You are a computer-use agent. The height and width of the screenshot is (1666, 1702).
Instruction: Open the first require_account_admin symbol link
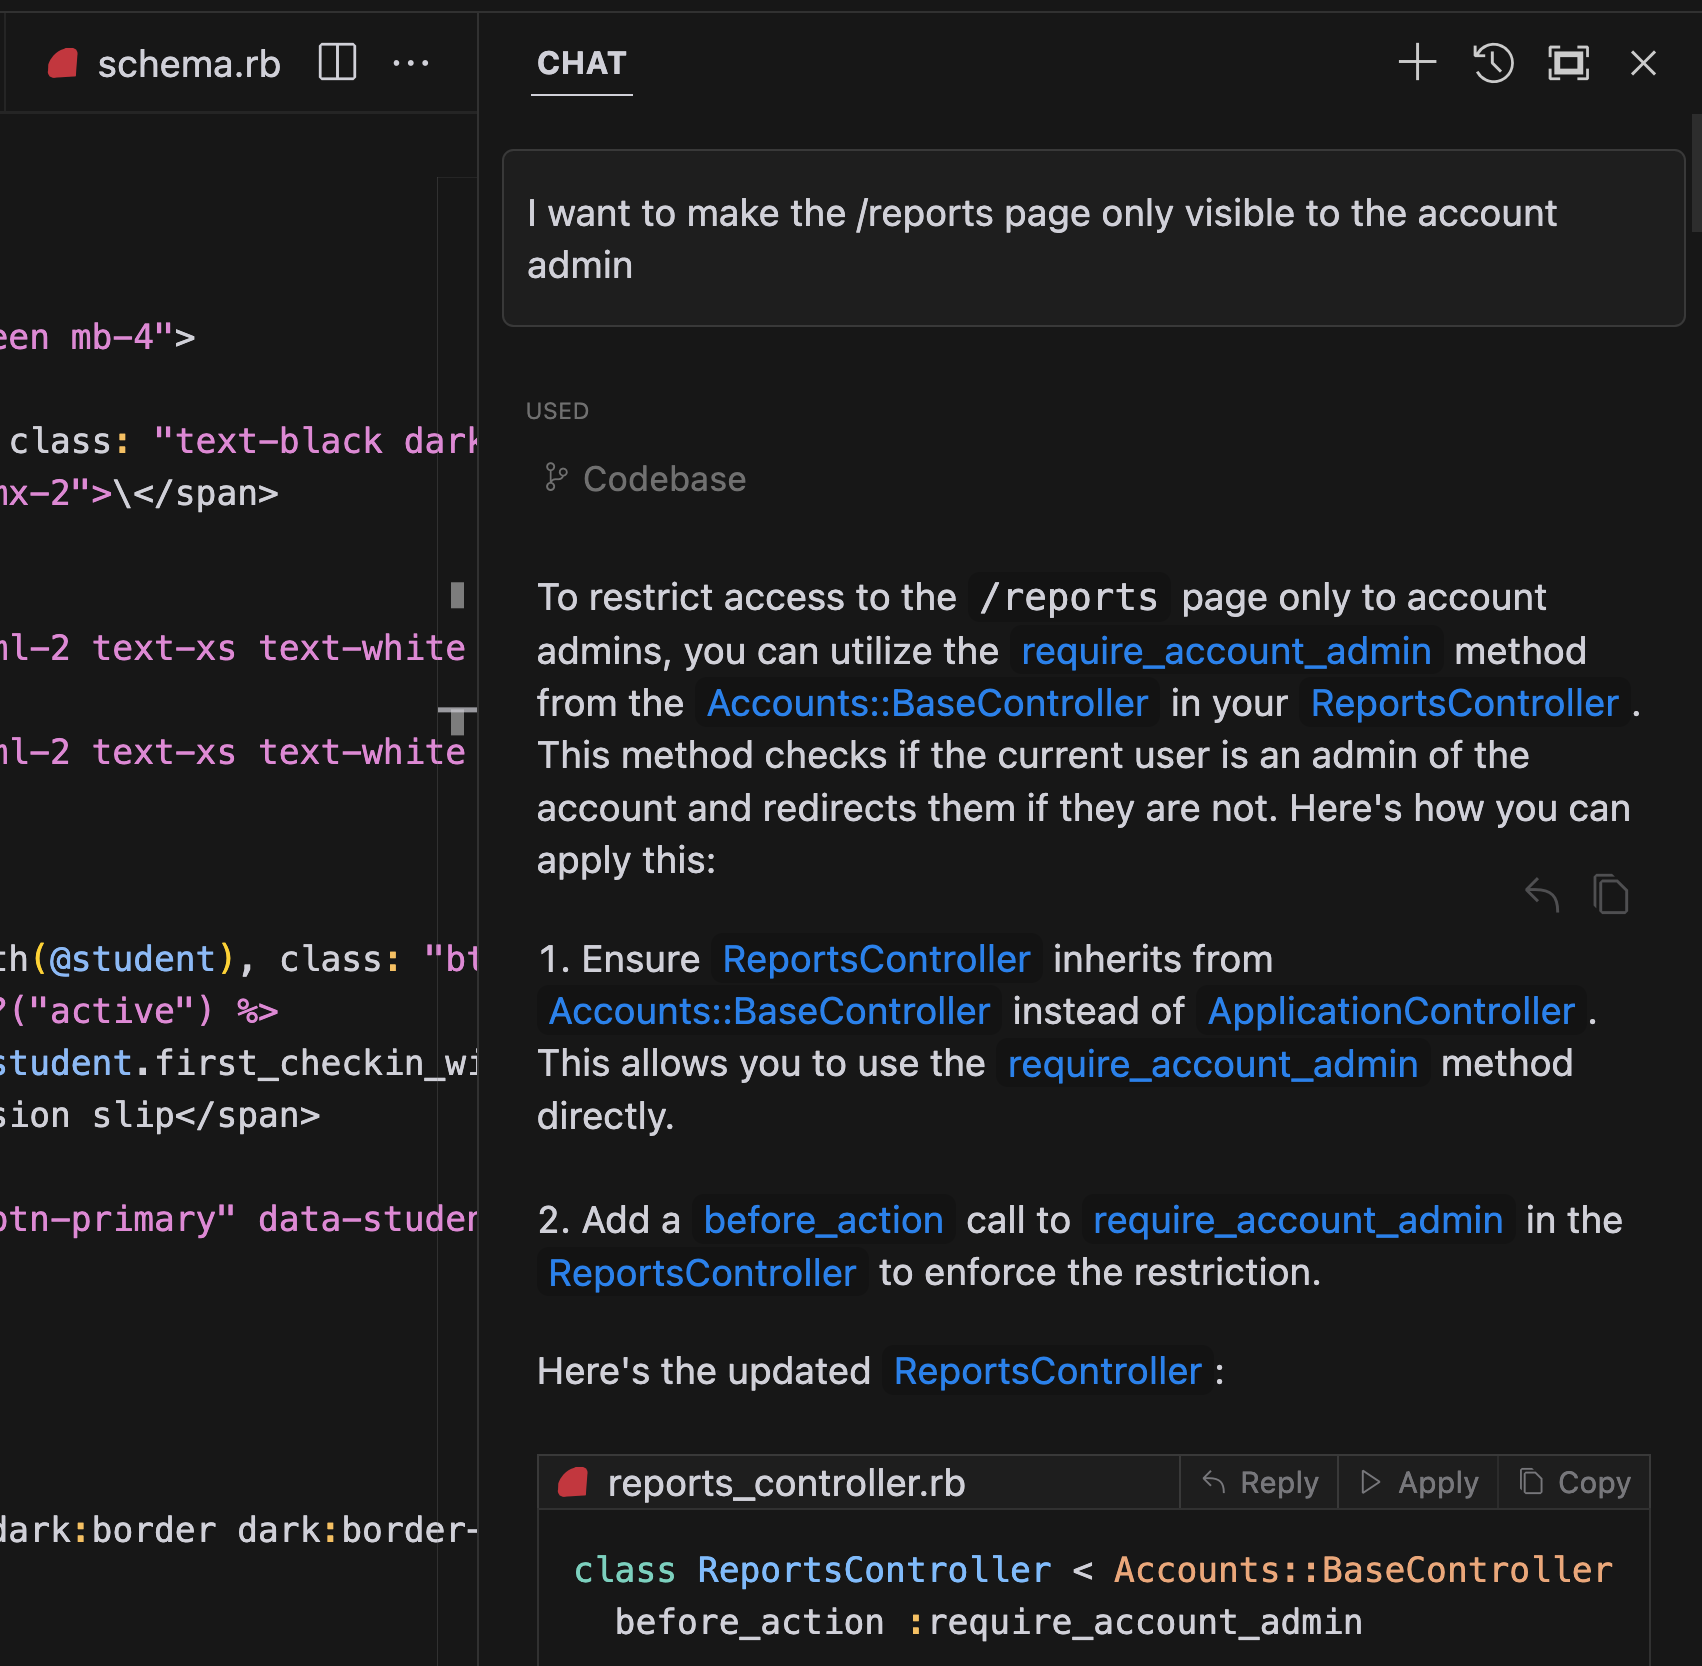click(x=1225, y=651)
